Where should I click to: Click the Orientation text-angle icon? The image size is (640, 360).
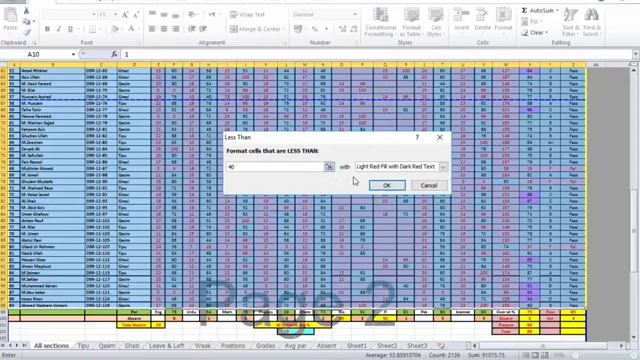192,15
